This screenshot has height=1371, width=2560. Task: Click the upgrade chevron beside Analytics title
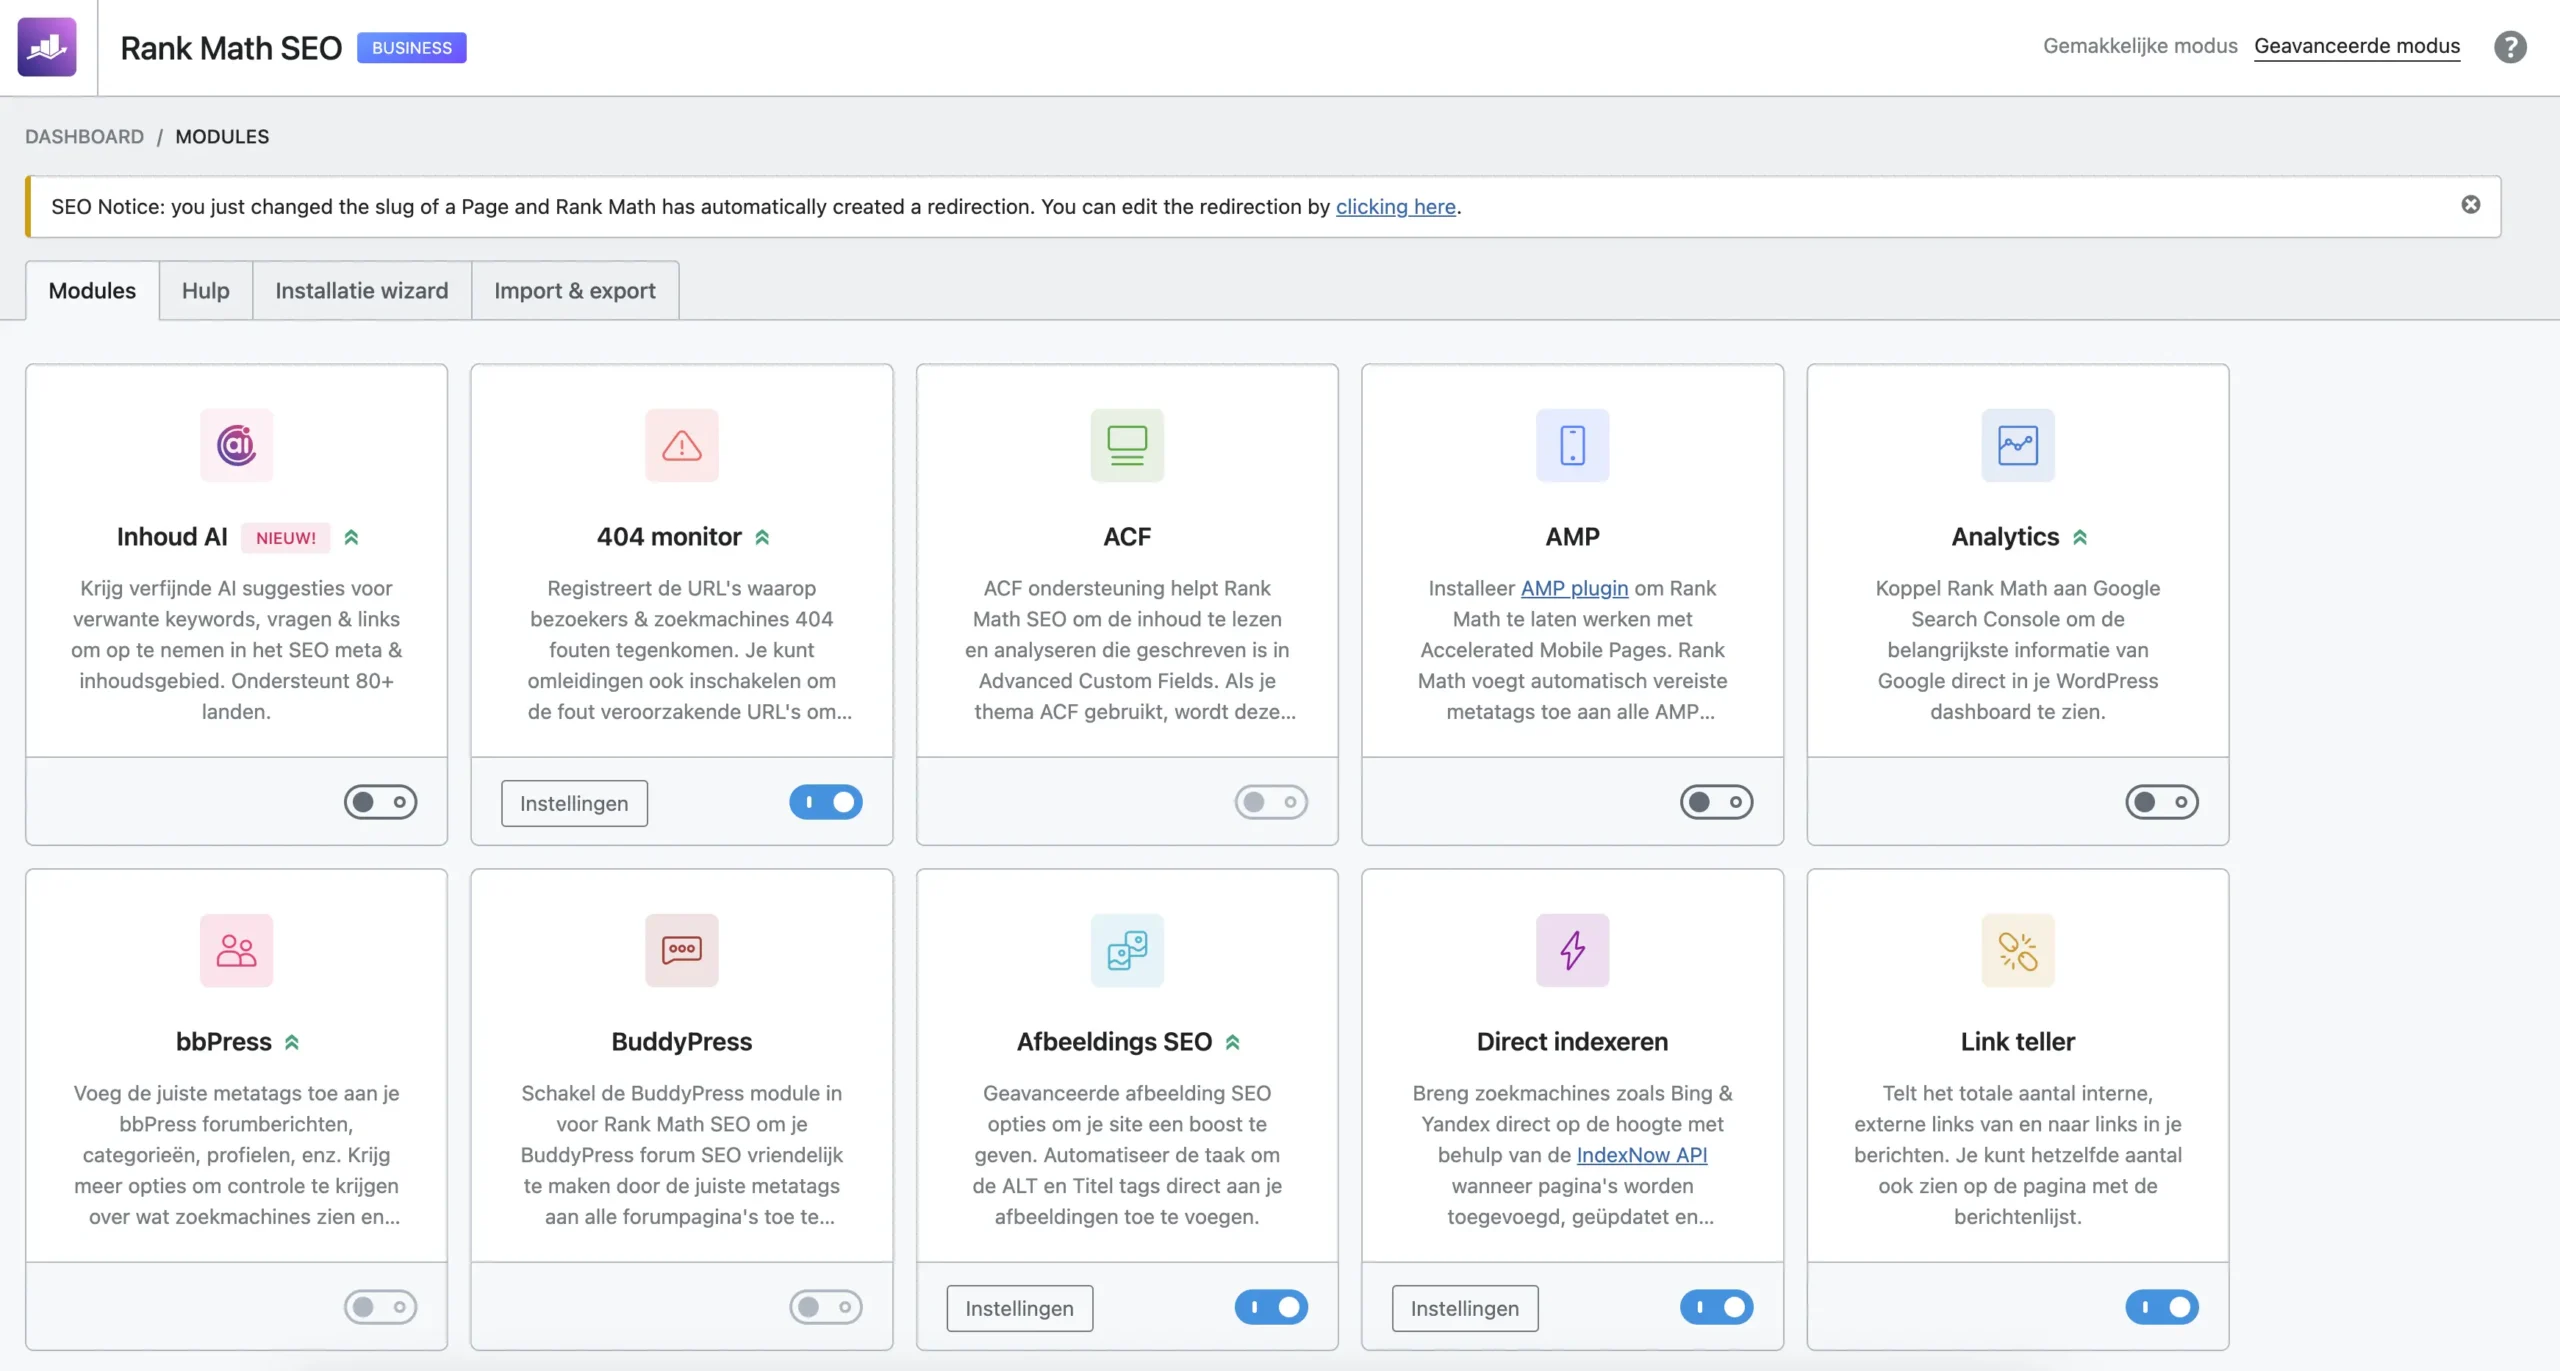tap(2080, 537)
